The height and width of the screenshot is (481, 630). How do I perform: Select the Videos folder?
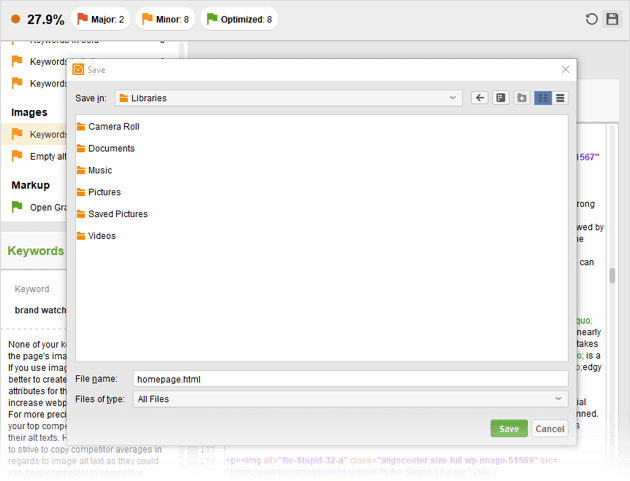(101, 236)
